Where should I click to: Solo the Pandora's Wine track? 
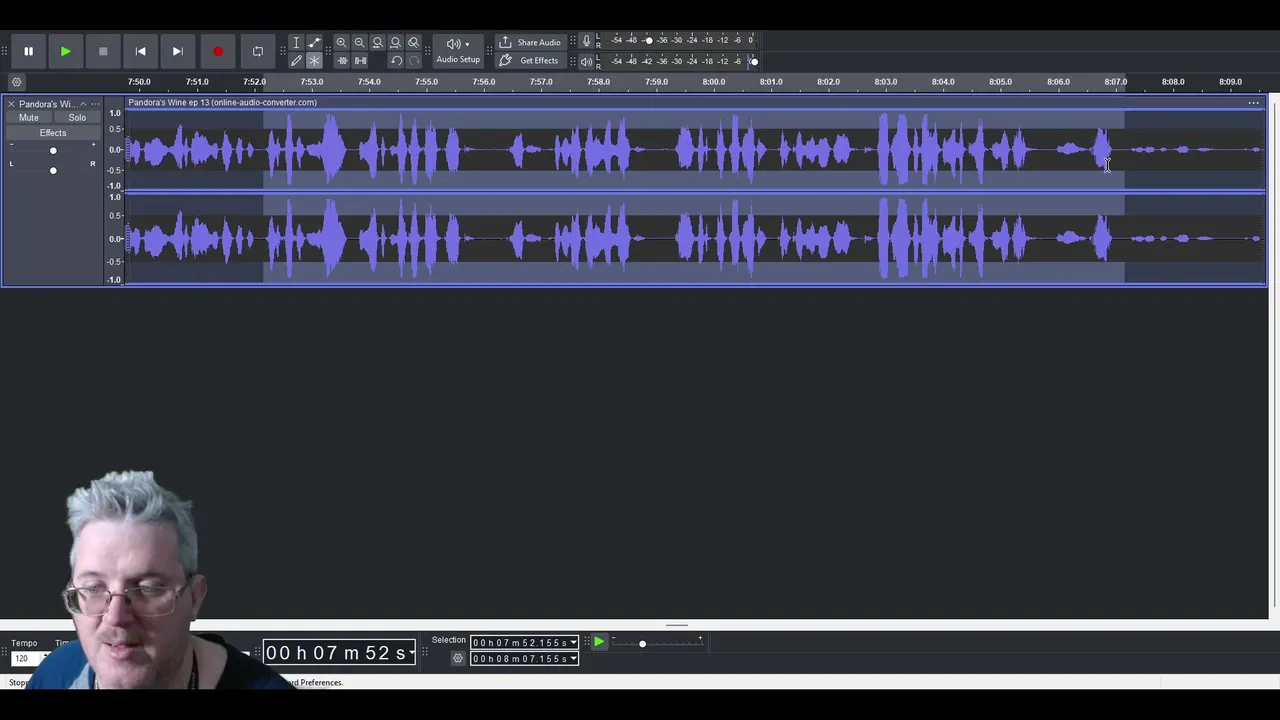click(x=77, y=118)
